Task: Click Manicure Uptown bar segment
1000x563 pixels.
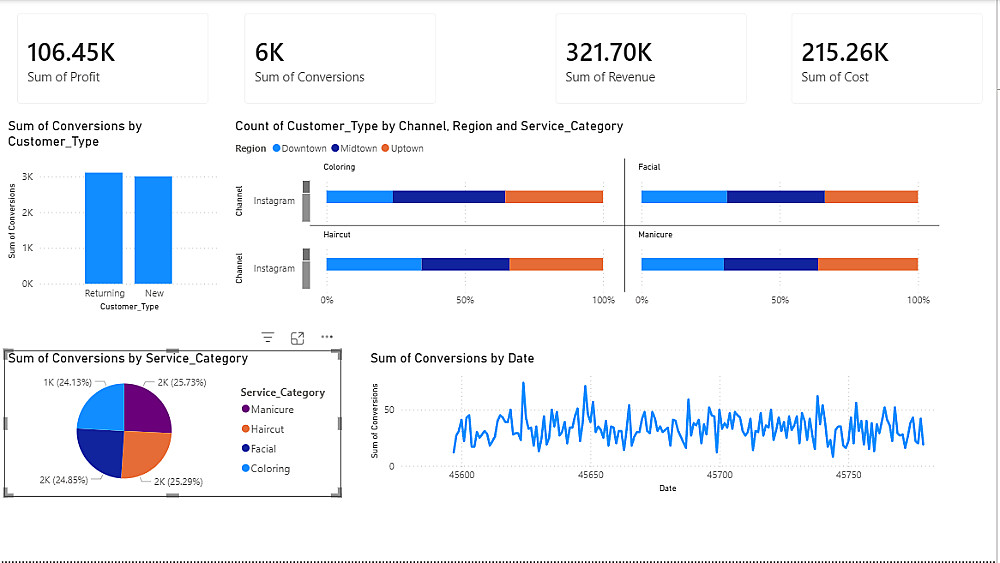Action: point(868,264)
